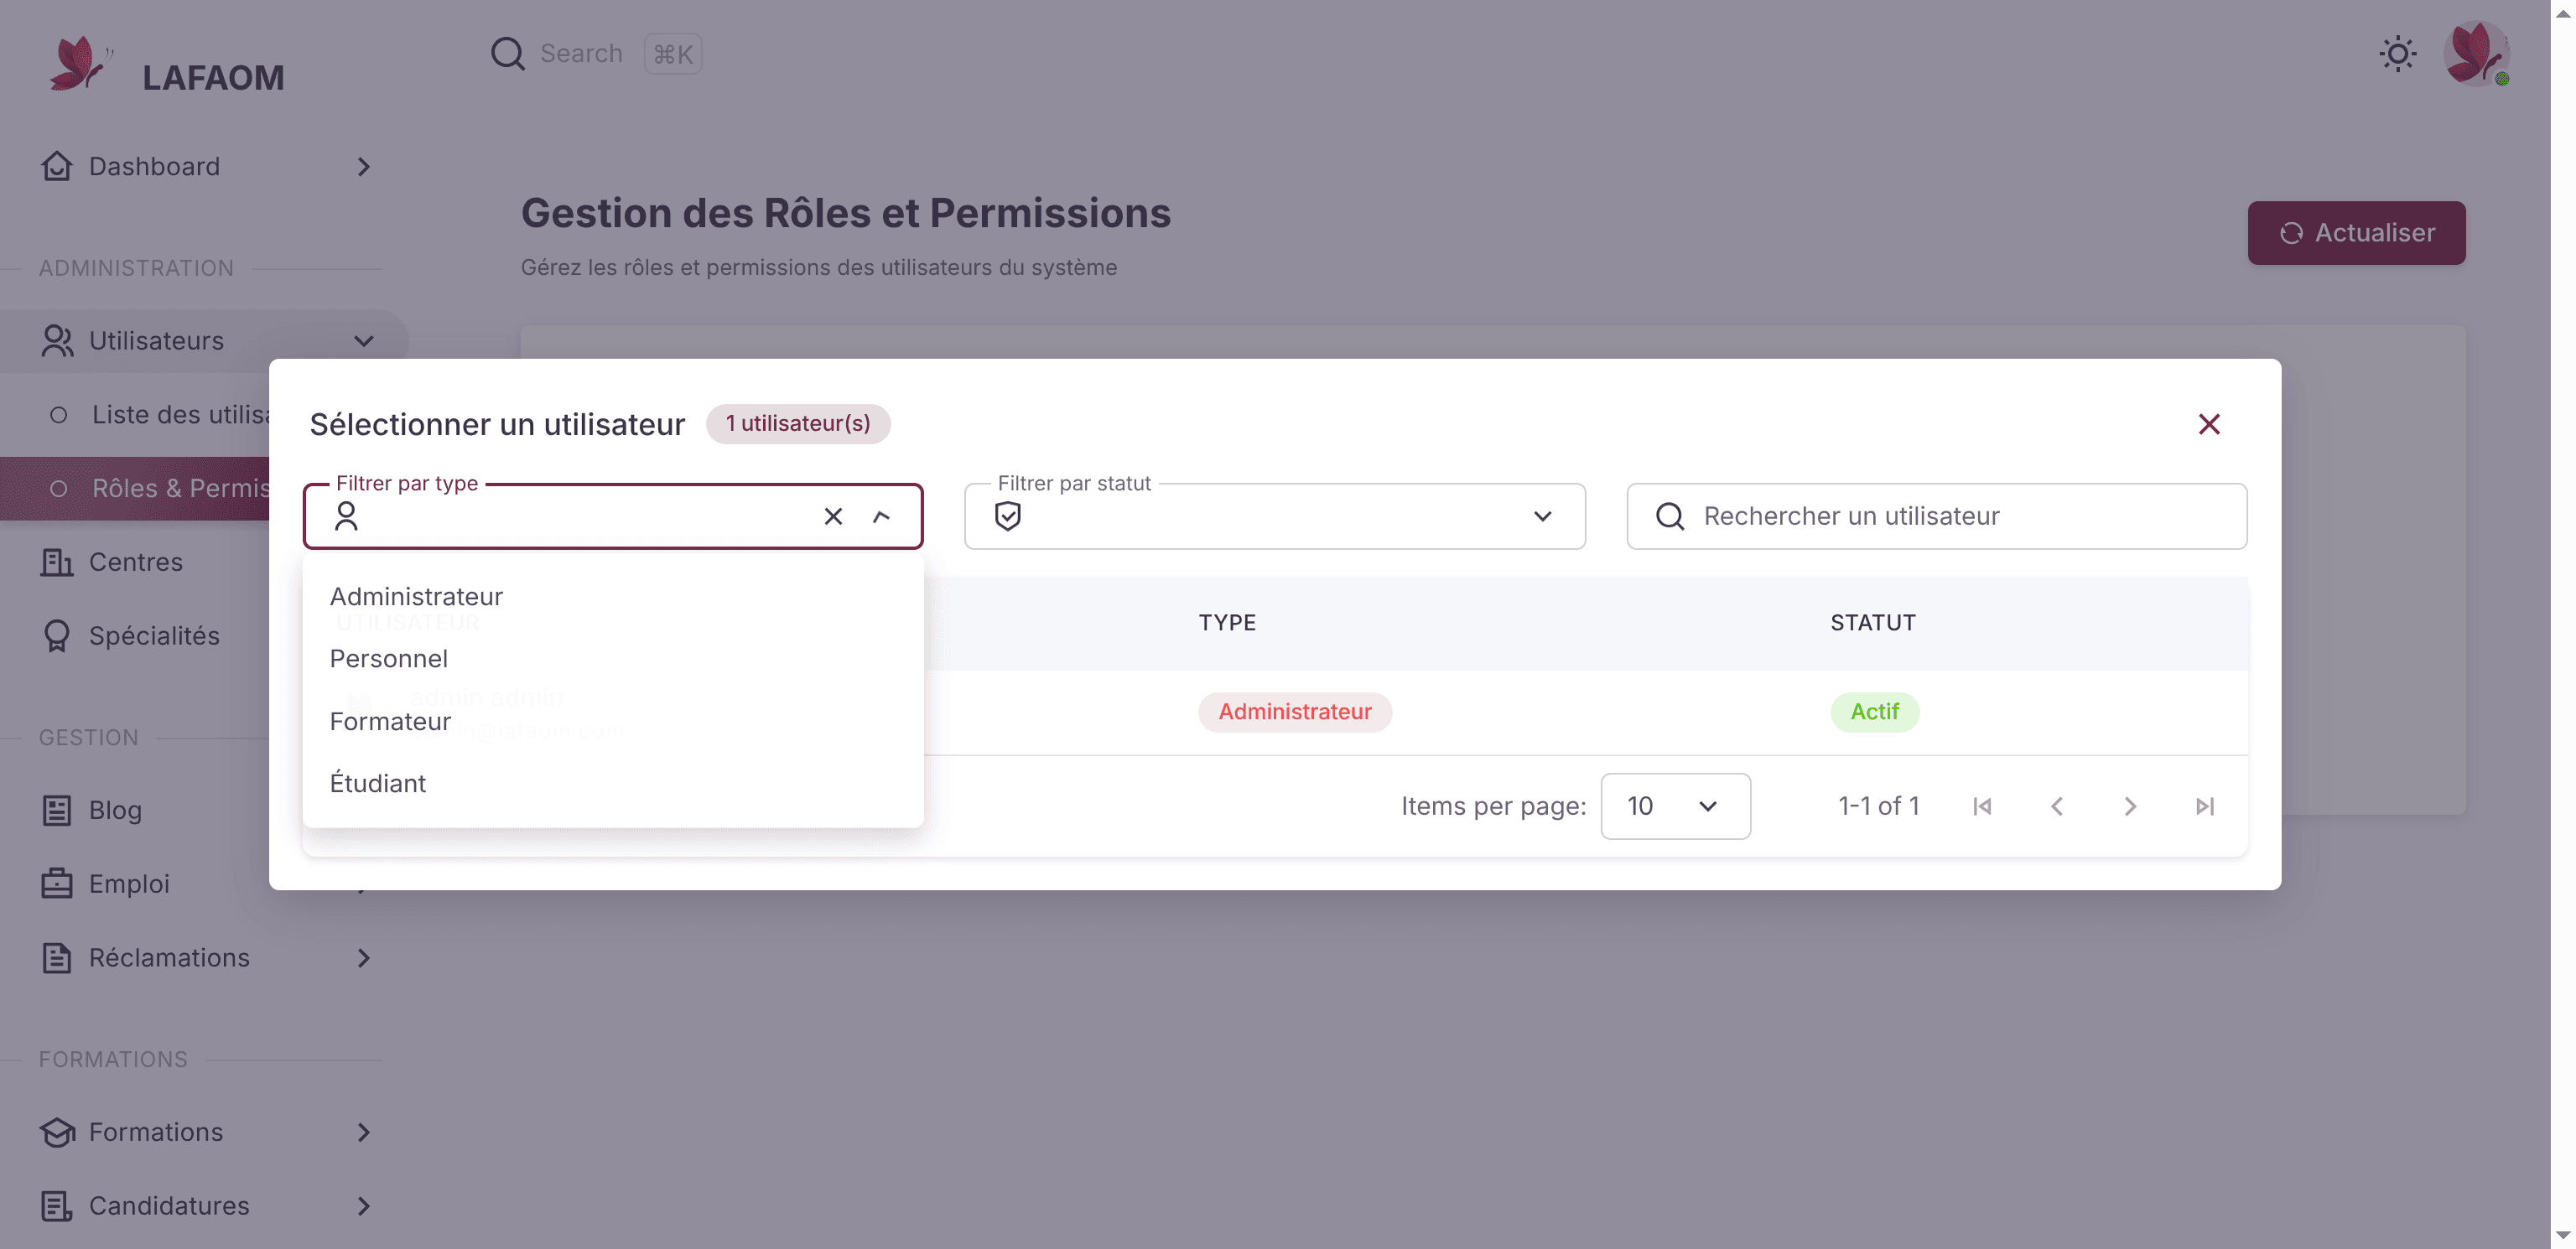Viewport: 2576px width, 1249px height.
Task: Expand the Dashboard menu chevron
Action: coord(364,166)
